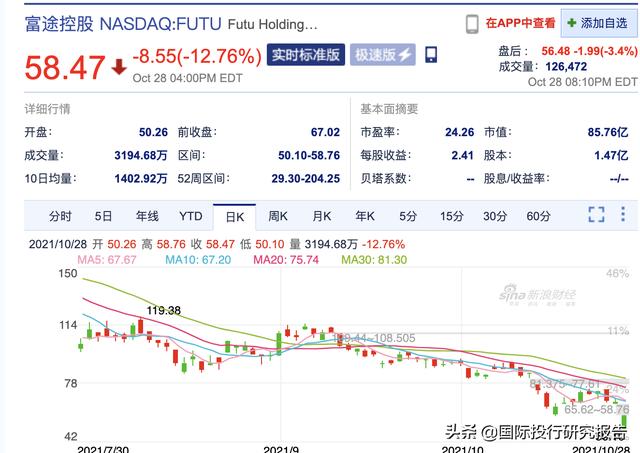The image size is (640, 453).
Task: Click the green plus icon in 添加自选
Action: pyautogui.click(x=571, y=23)
